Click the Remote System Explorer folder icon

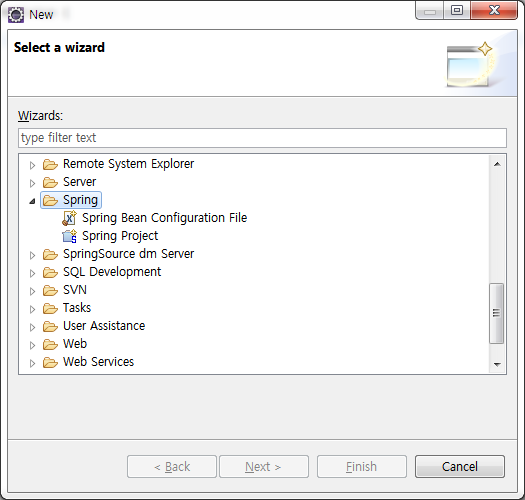pos(50,164)
